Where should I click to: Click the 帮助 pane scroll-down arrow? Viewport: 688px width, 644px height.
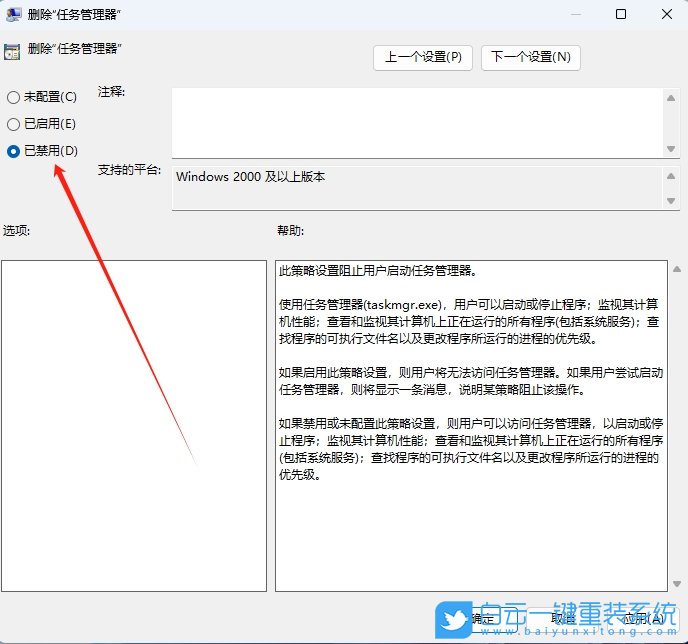[677, 584]
